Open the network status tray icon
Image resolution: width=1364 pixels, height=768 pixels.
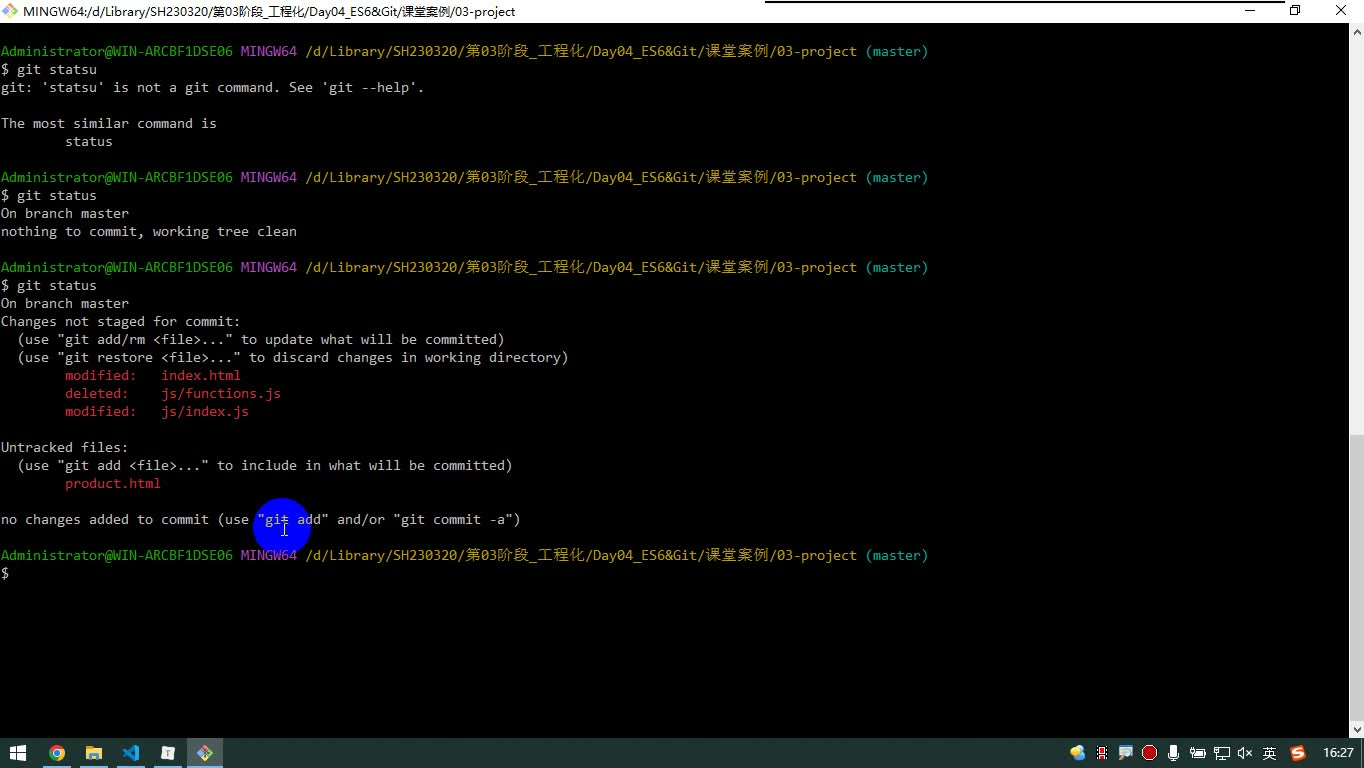(x=1222, y=753)
